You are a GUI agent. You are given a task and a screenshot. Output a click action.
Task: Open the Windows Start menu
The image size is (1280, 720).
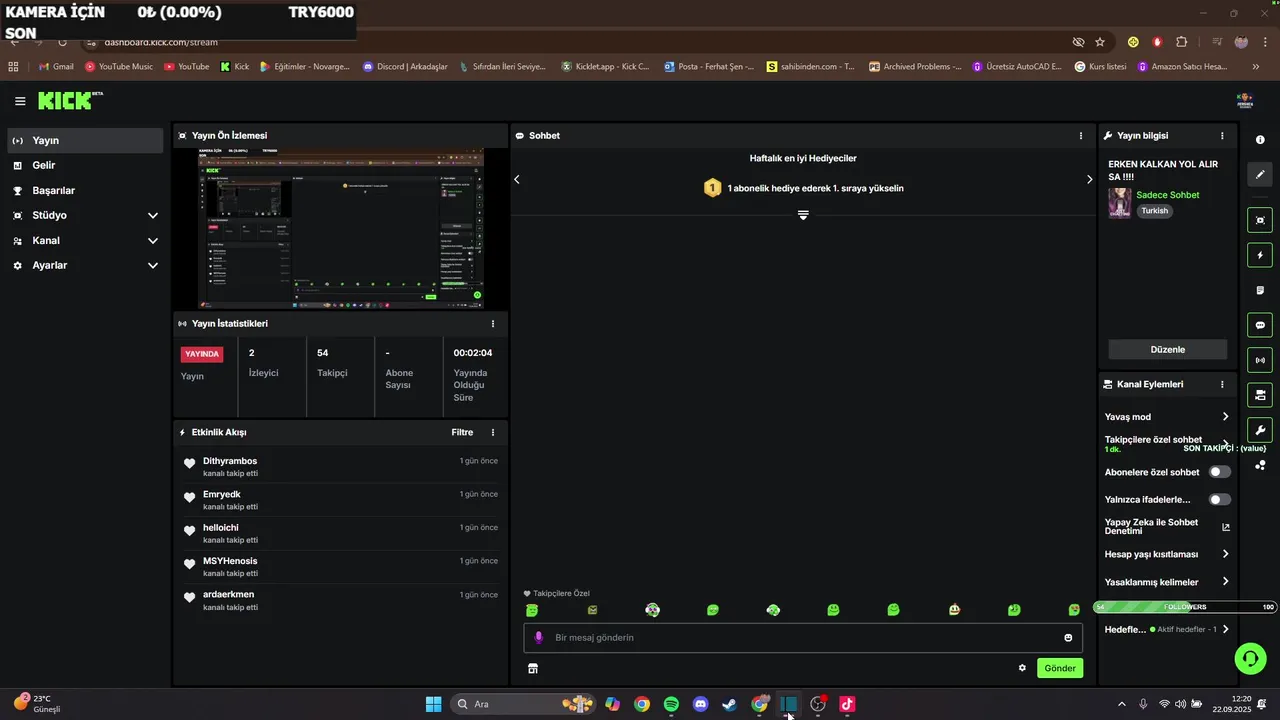pyautogui.click(x=434, y=704)
